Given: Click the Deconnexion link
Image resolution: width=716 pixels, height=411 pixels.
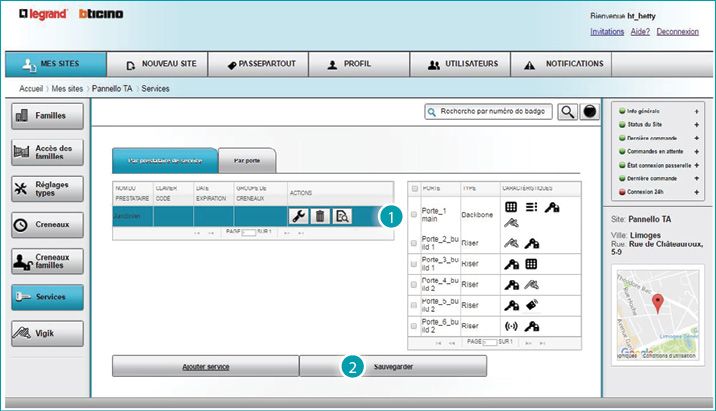Looking at the screenshot, I should pyautogui.click(x=678, y=32).
